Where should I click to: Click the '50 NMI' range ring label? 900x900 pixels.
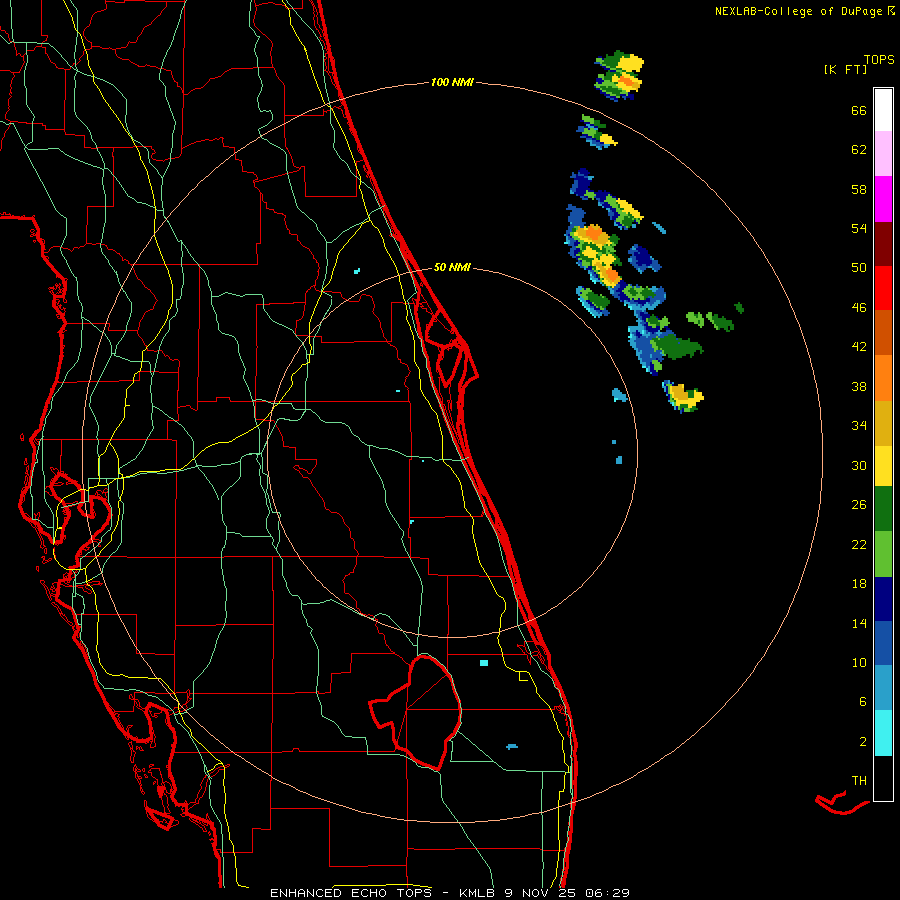pyautogui.click(x=452, y=267)
